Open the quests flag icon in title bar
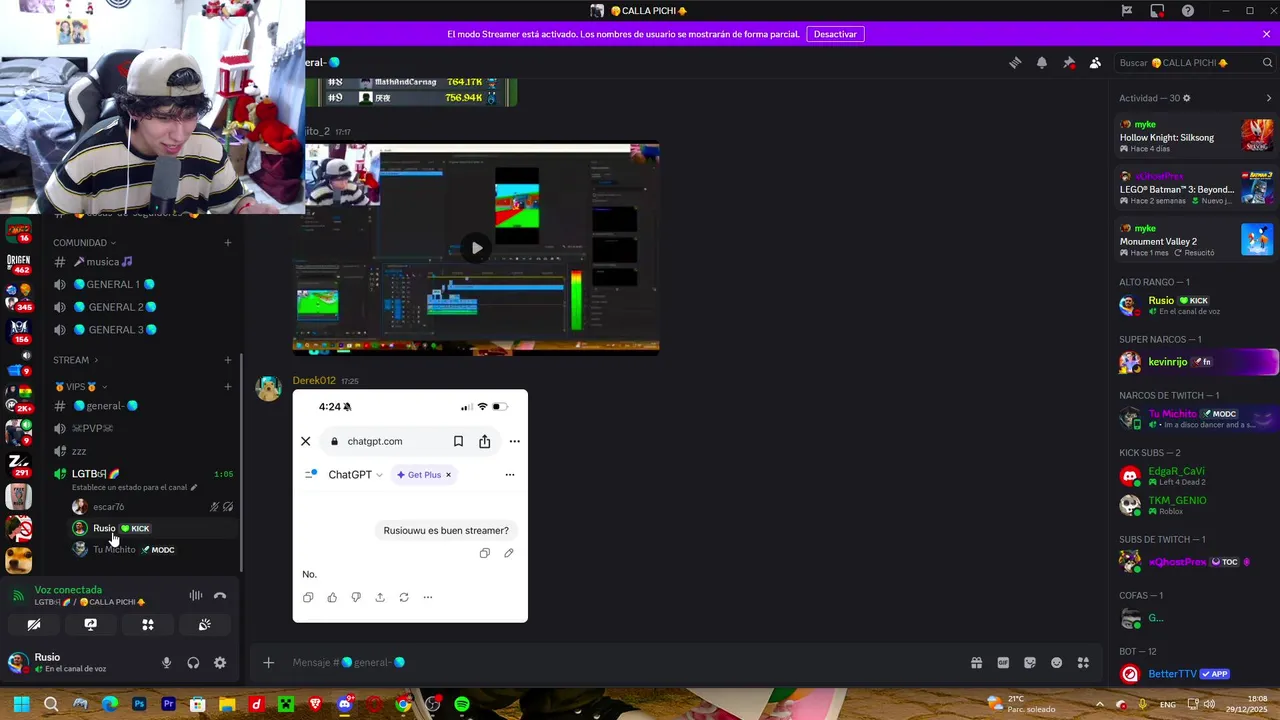The image size is (1280, 720). pyautogui.click(x=1127, y=11)
